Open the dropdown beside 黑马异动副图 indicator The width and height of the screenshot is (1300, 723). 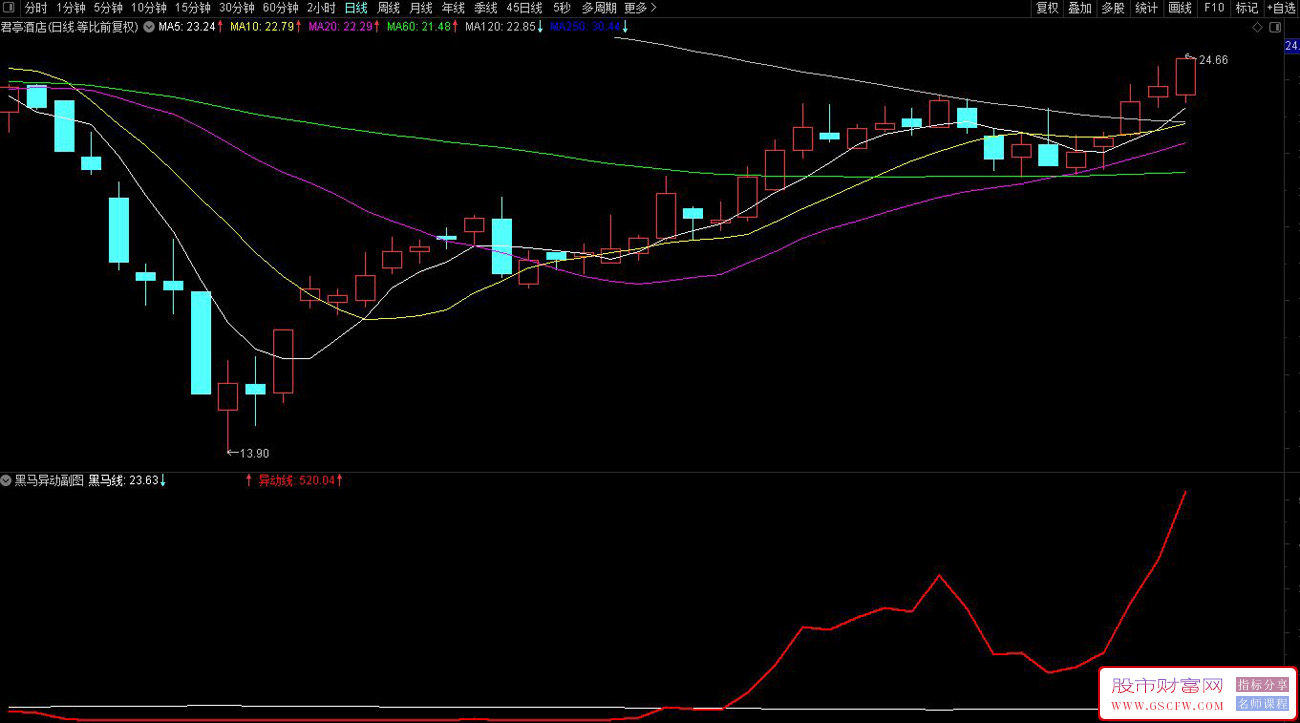(x=7, y=481)
